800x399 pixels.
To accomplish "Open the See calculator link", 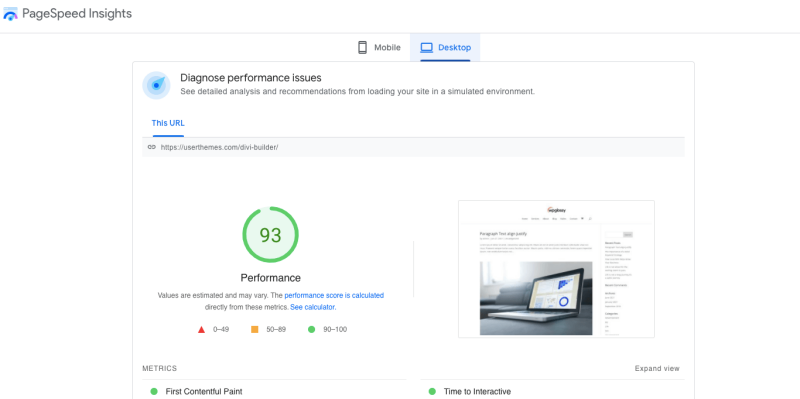I will tap(313, 307).
